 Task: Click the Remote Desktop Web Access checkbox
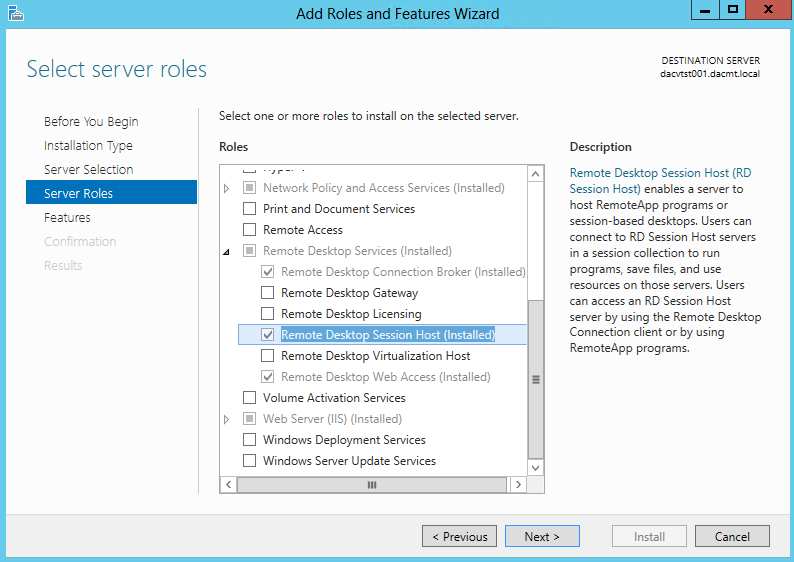[267, 377]
